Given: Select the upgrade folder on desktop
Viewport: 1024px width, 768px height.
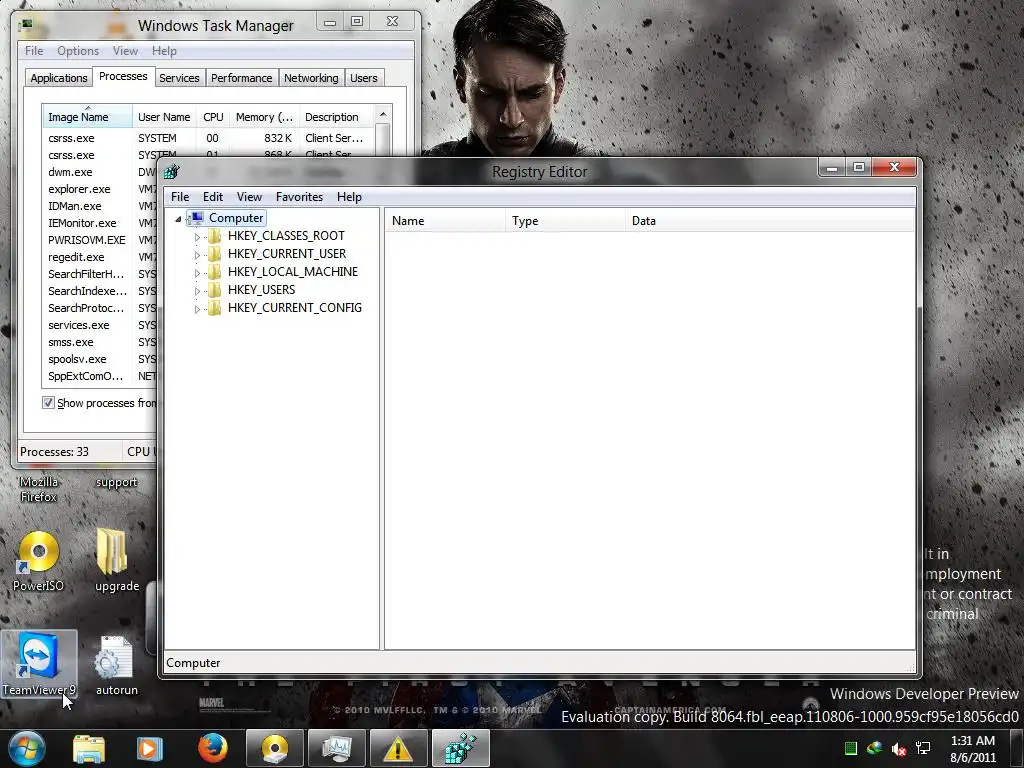Looking at the screenshot, I should pyautogui.click(x=117, y=561).
